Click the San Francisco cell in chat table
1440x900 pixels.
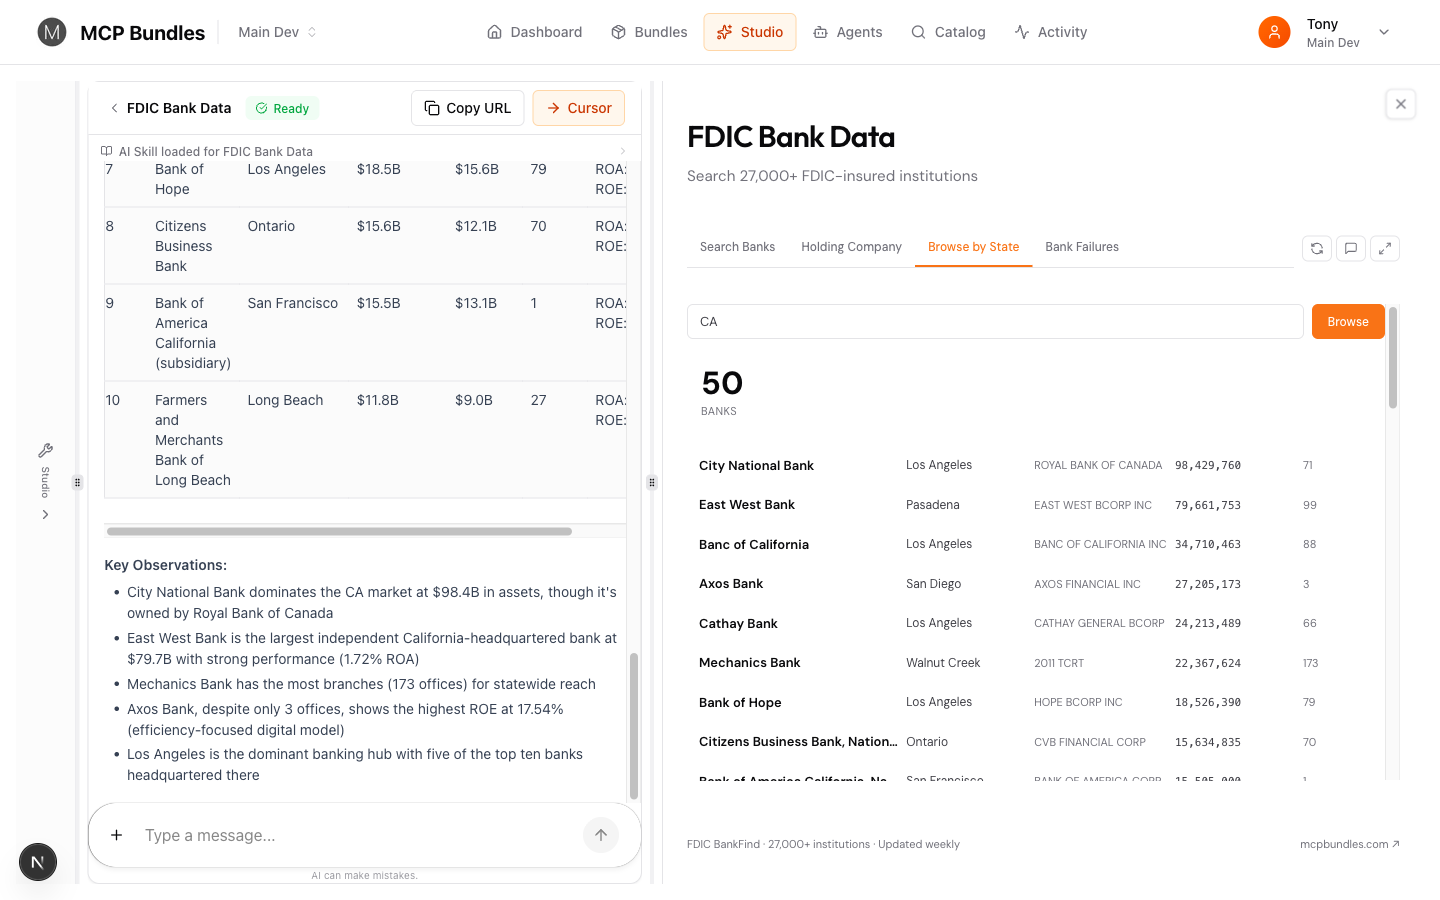click(x=293, y=303)
